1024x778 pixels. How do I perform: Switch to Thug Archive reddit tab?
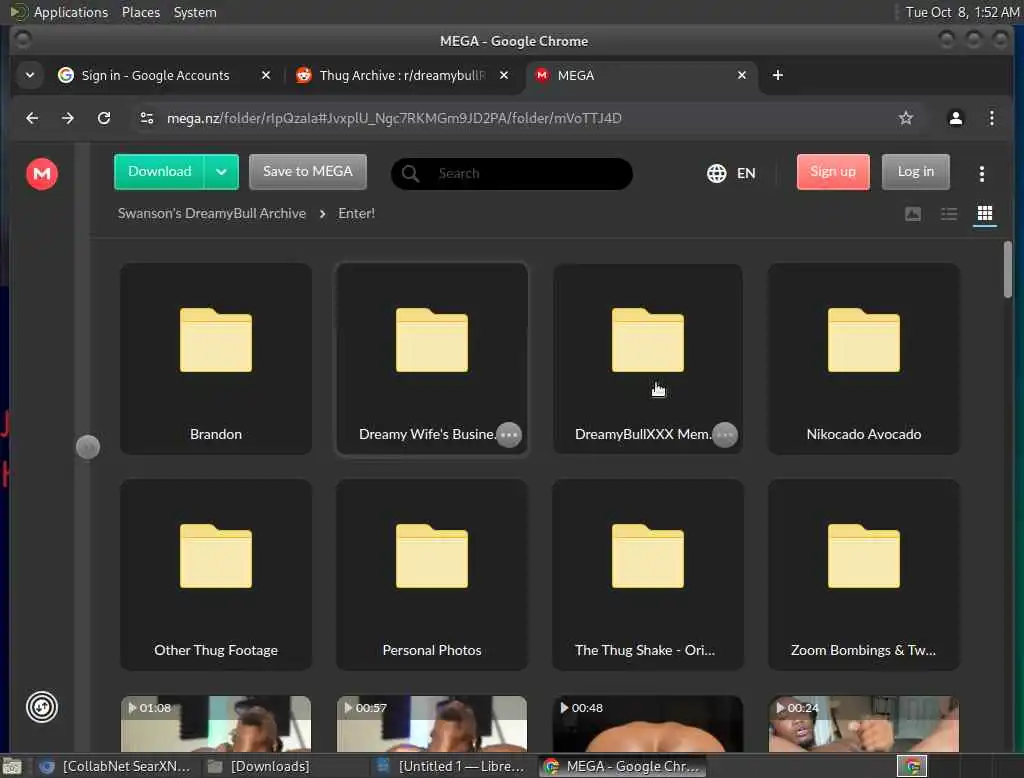coord(402,76)
